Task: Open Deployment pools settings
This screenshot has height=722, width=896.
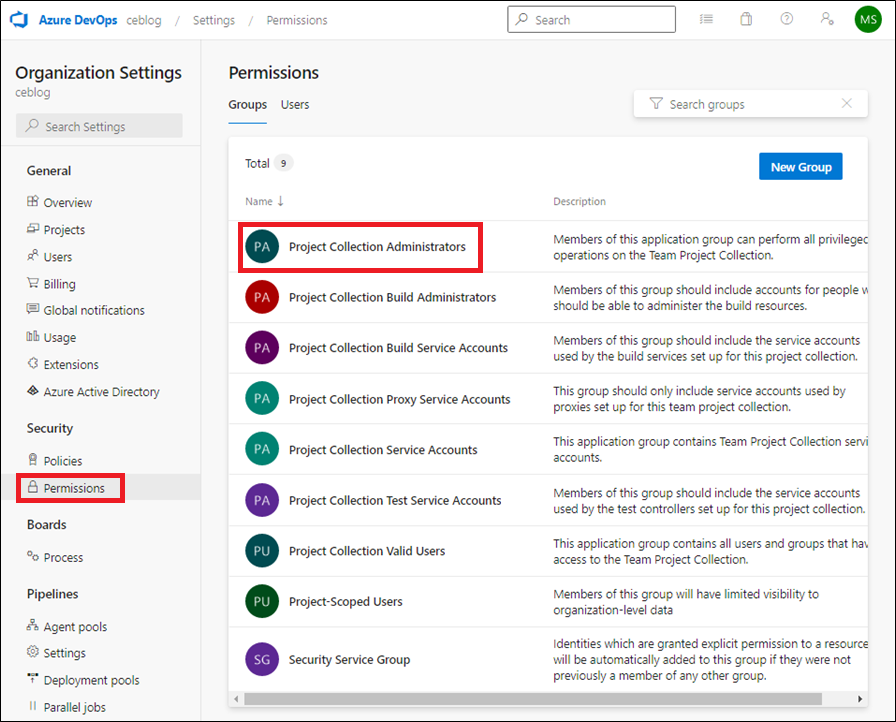Action: coord(91,680)
